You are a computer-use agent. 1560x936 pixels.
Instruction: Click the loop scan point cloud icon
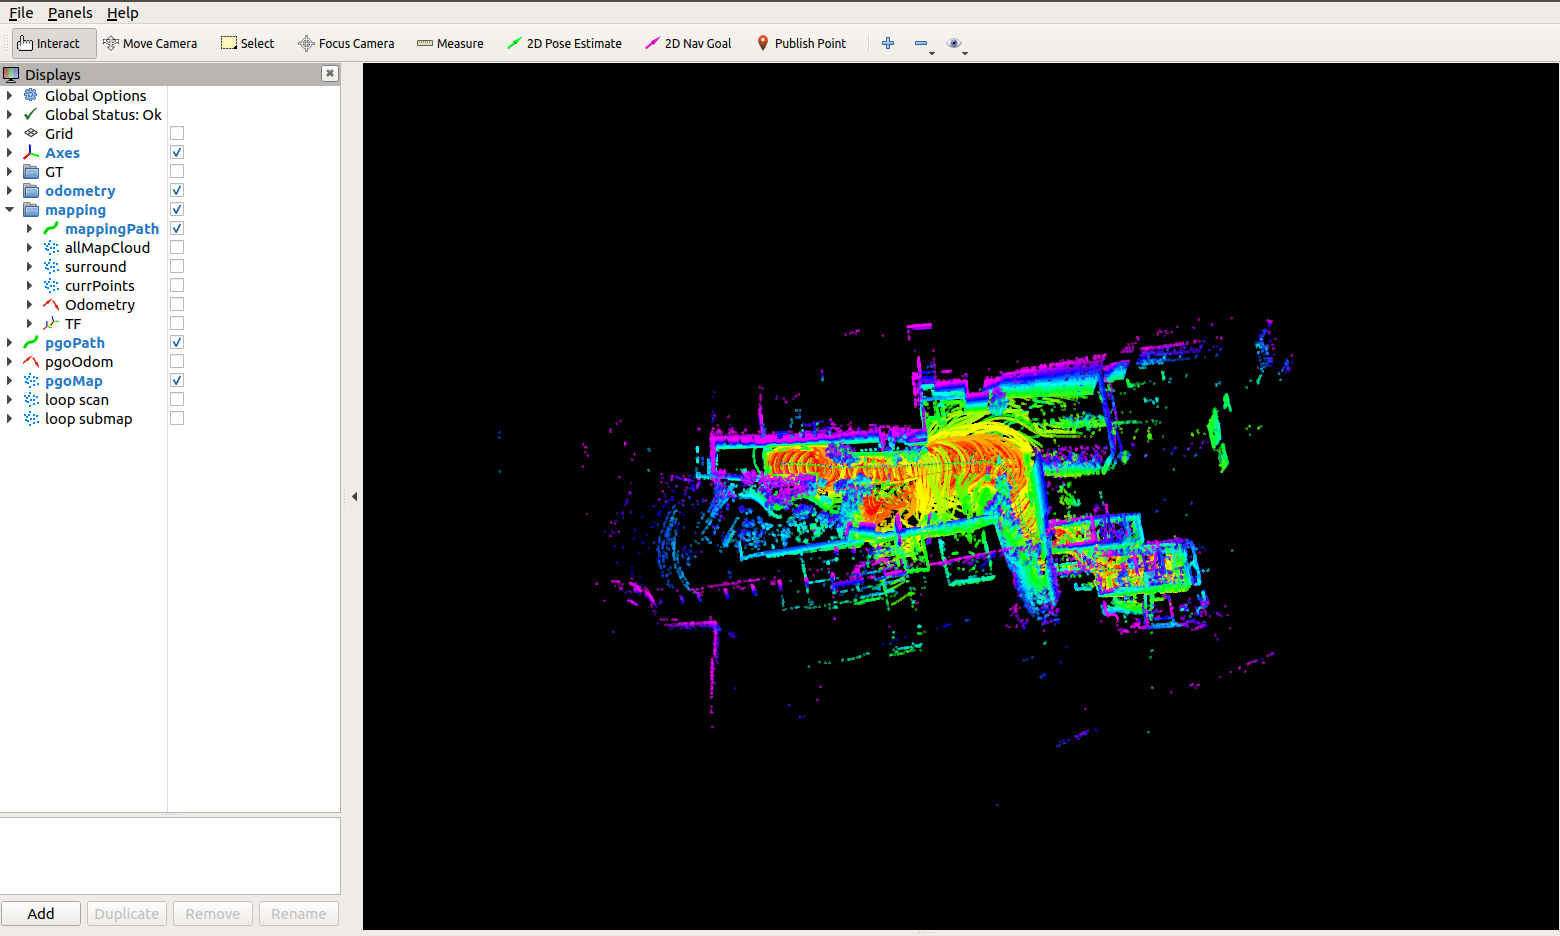click(x=31, y=399)
